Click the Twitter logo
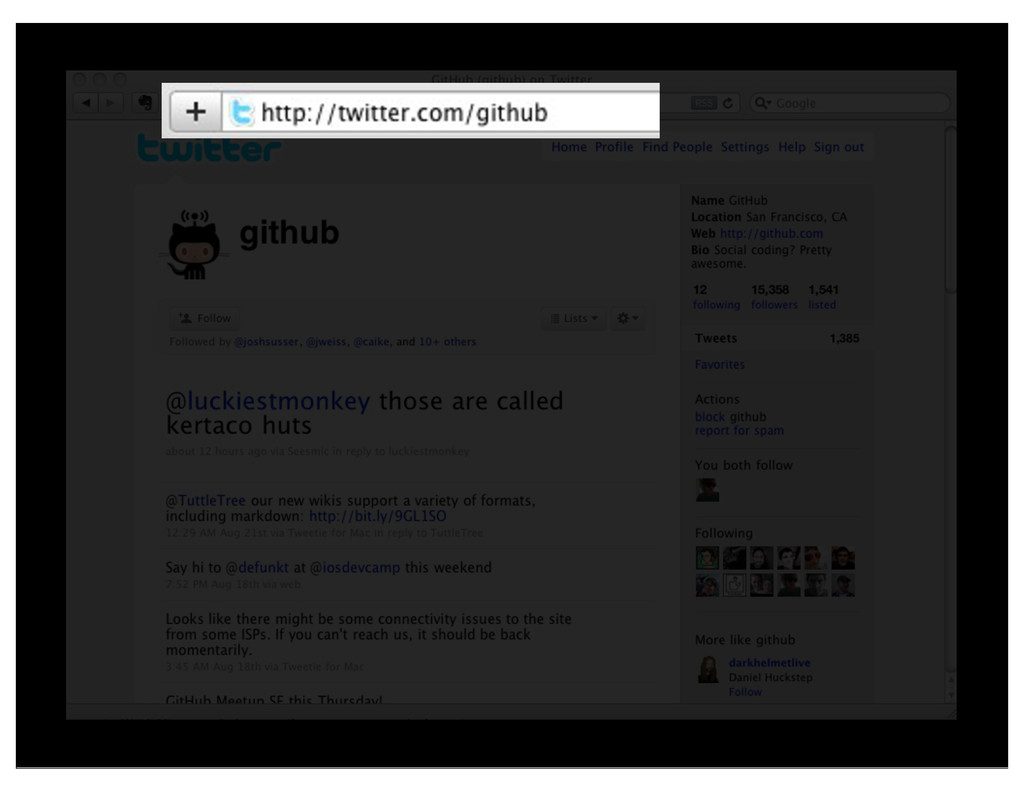Screen dimensions: 1024x791 (x=209, y=148)
